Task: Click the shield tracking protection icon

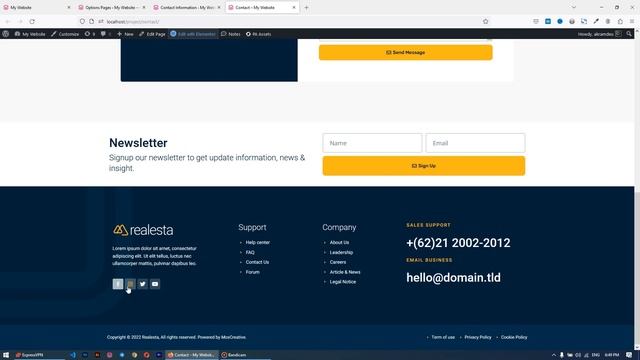Action: (82, 21)
